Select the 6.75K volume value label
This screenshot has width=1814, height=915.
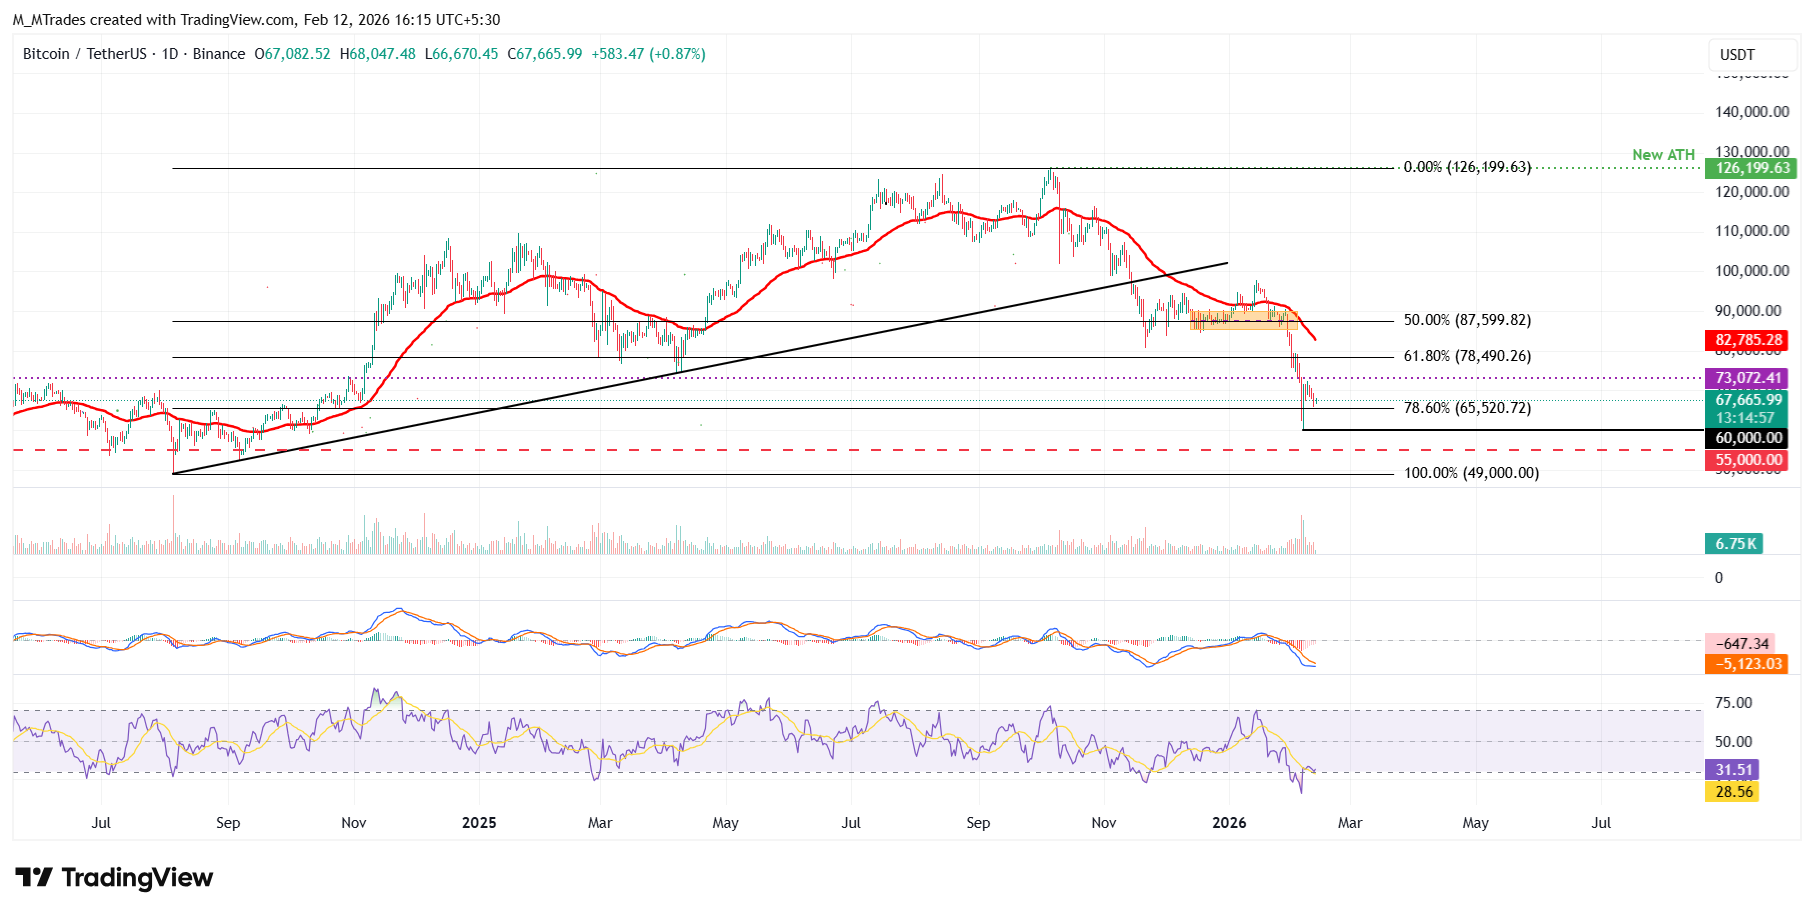1735,544
